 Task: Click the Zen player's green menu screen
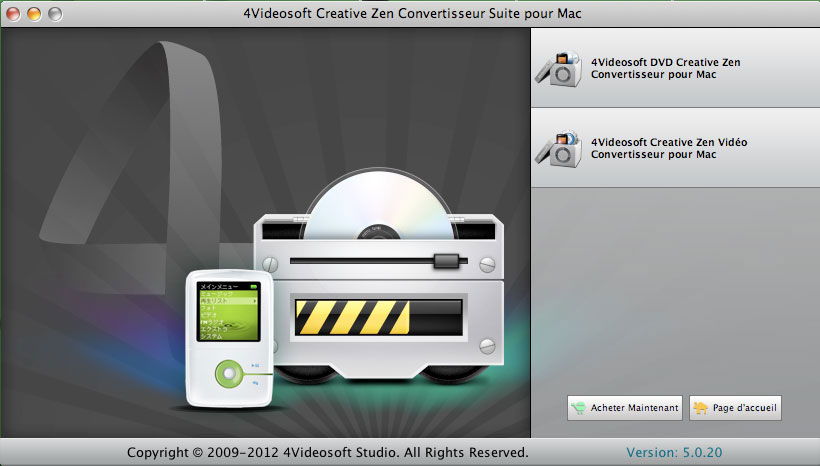(x=226, y=315)
